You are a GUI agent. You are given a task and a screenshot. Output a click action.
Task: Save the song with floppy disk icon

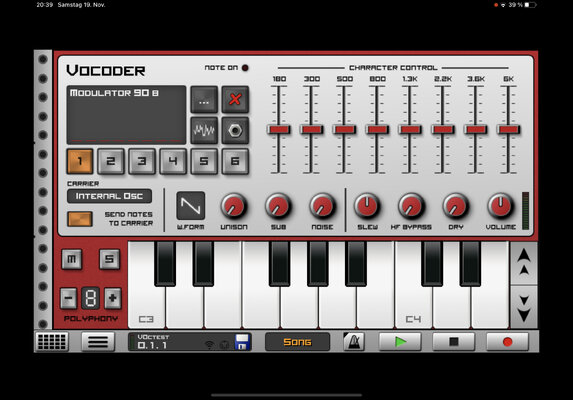click(242, 342)
